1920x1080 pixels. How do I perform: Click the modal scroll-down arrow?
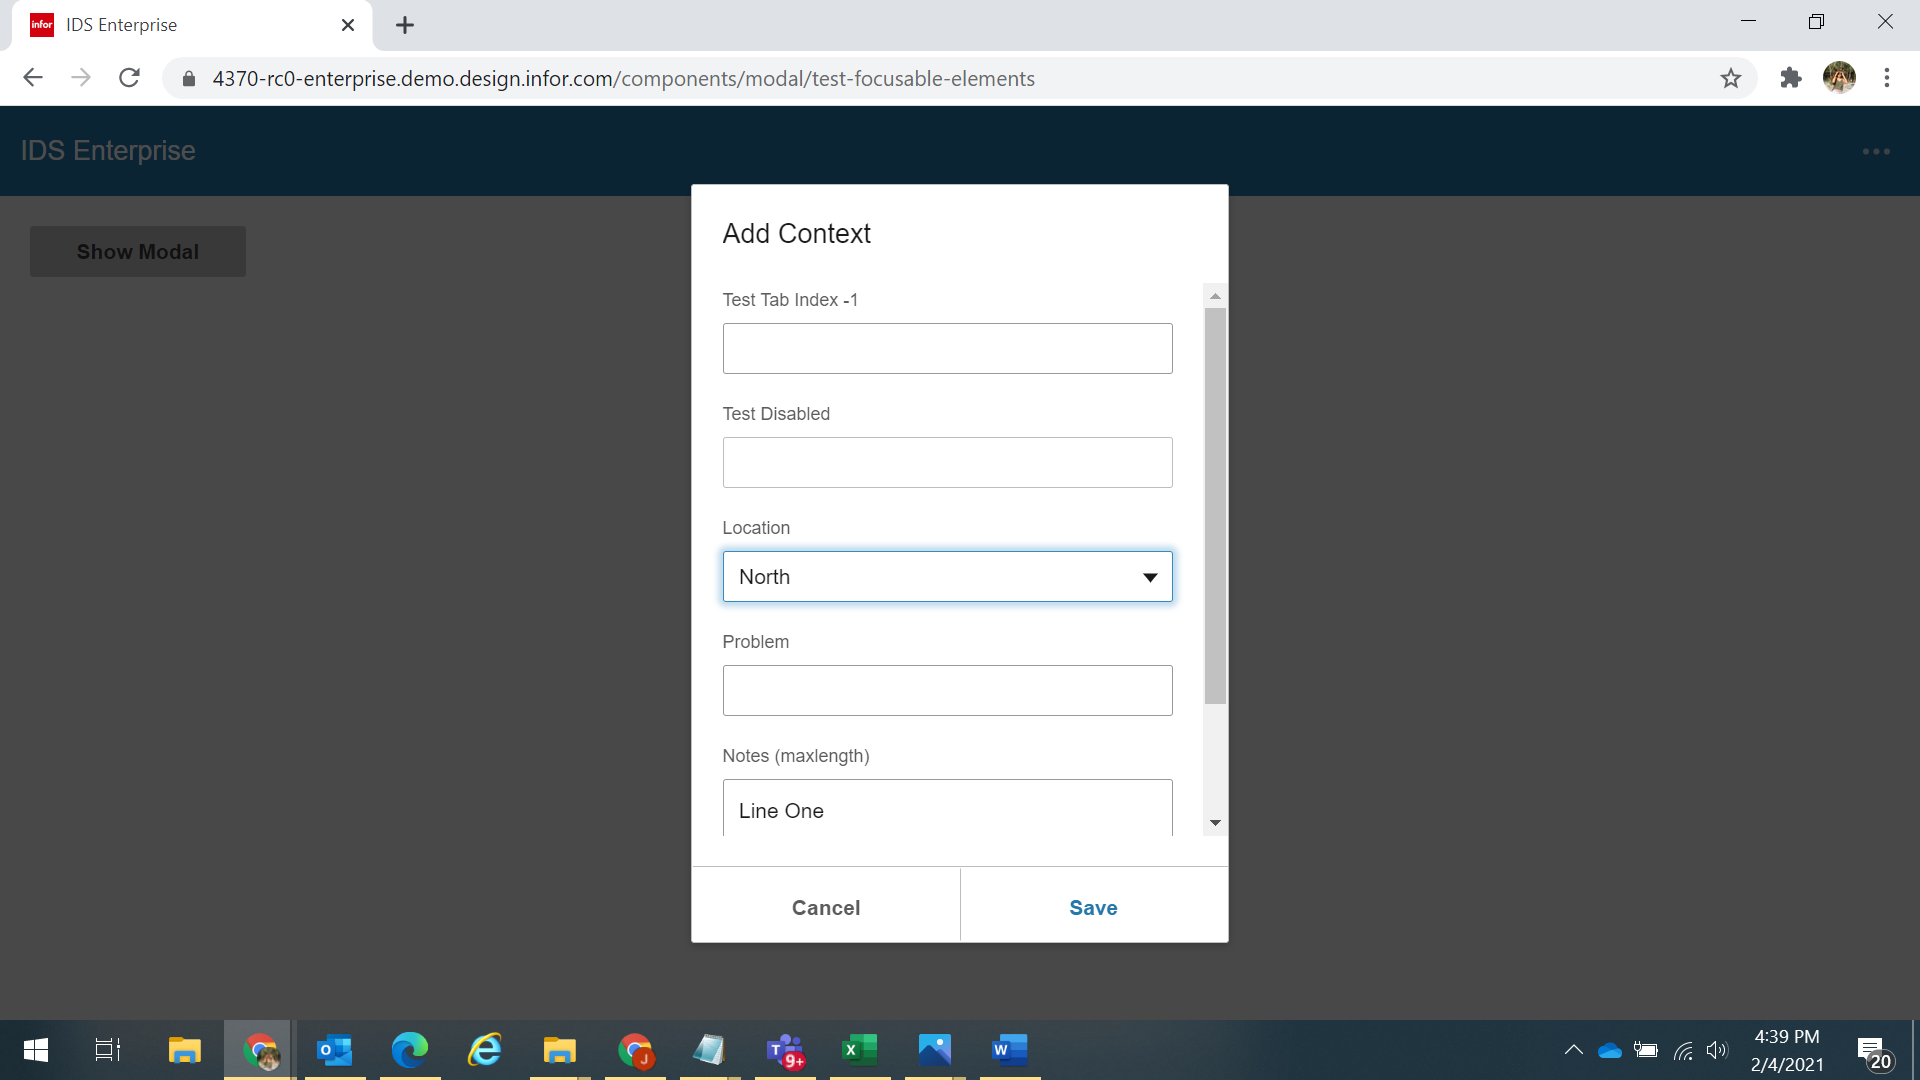(x=1215, y=823)
